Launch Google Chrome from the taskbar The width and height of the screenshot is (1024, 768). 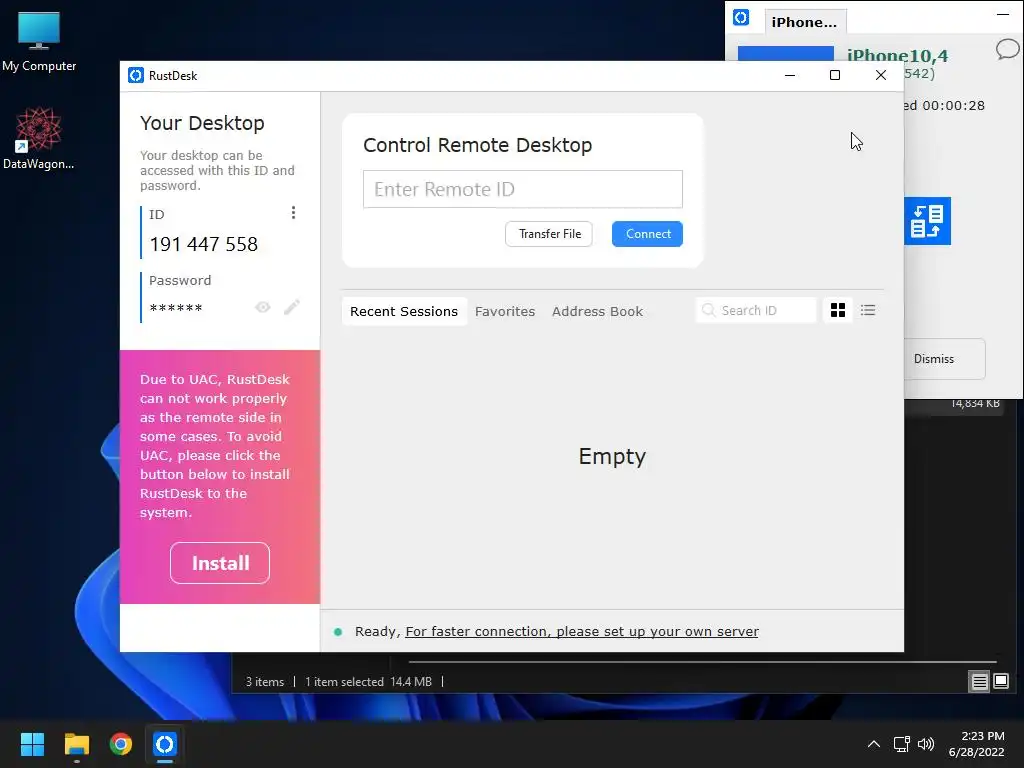tap(121, 744)
